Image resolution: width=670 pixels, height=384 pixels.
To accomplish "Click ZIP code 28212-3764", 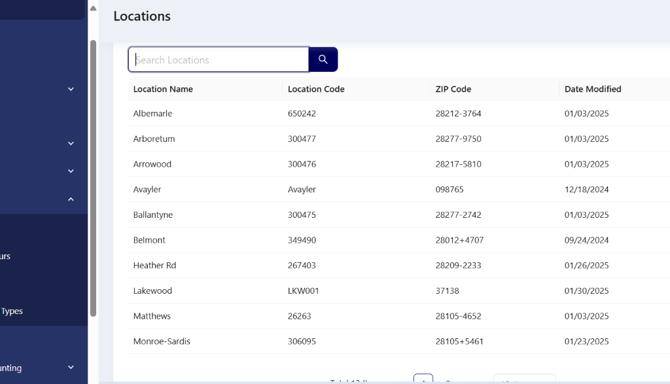I will pyautogui.click(x=458, y=114).
